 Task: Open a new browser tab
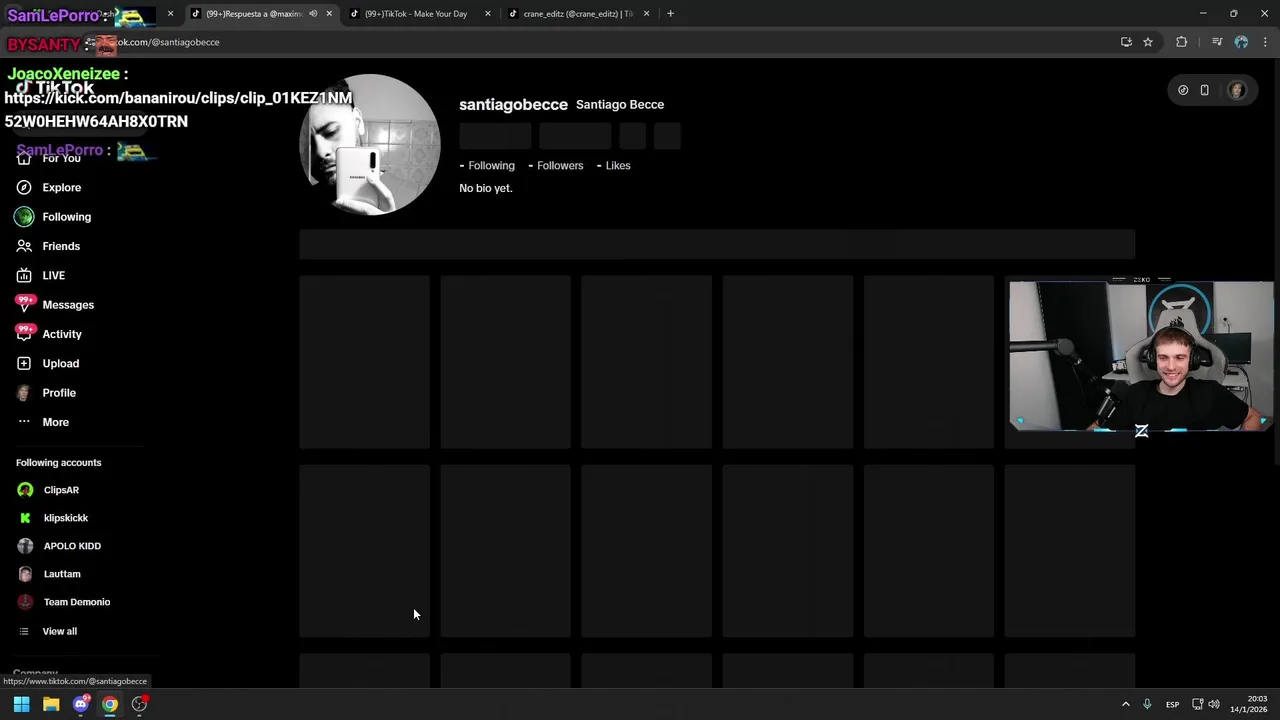670,14
